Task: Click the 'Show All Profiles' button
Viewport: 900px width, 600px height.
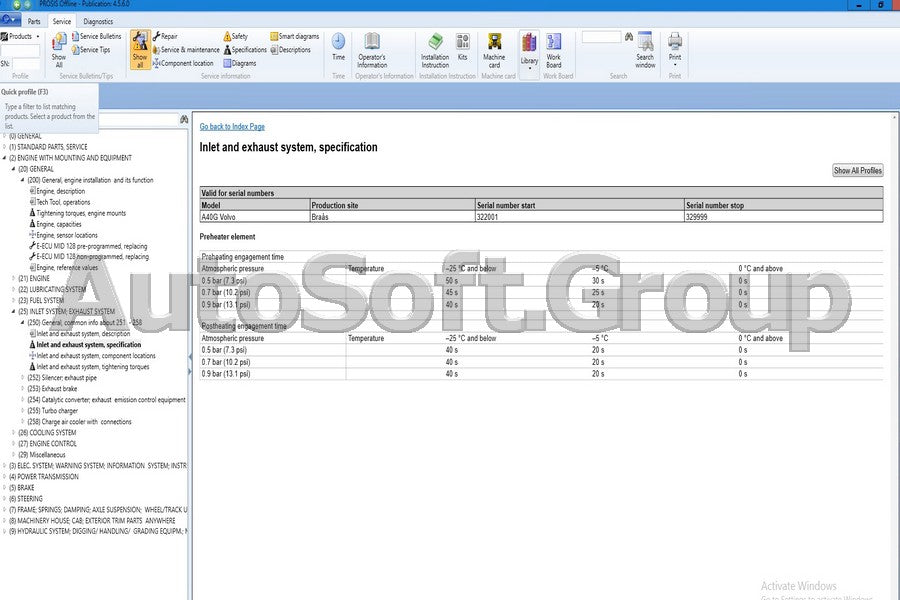Action: point(857,170)
